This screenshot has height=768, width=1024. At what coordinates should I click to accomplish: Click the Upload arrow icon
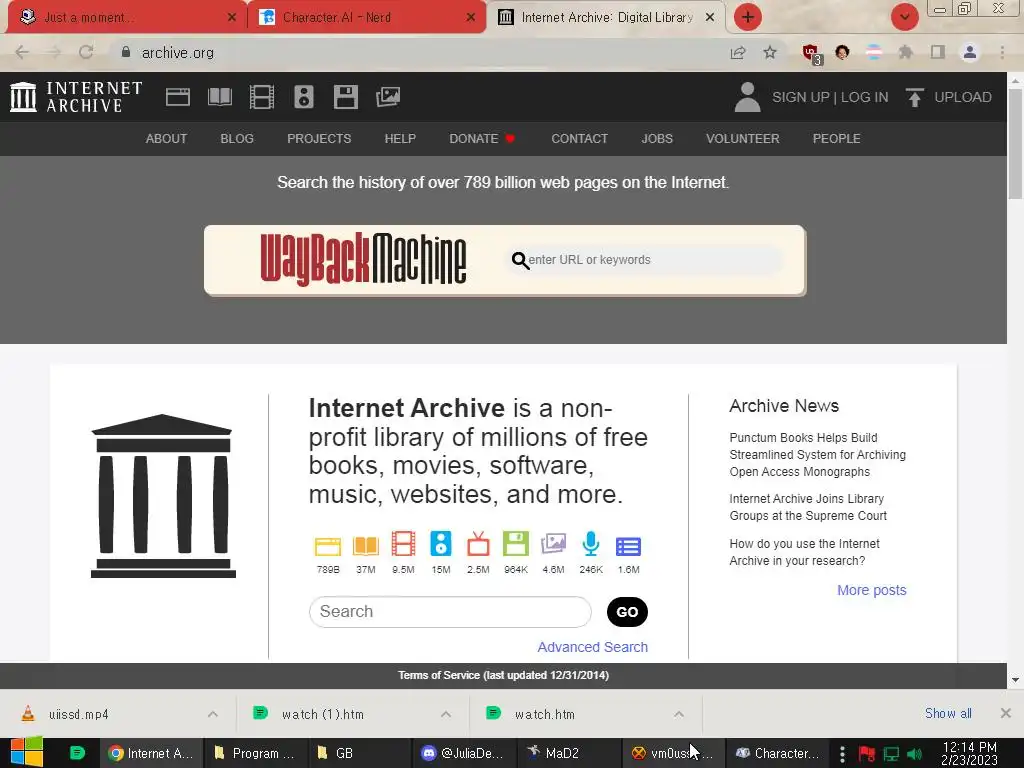914,97
